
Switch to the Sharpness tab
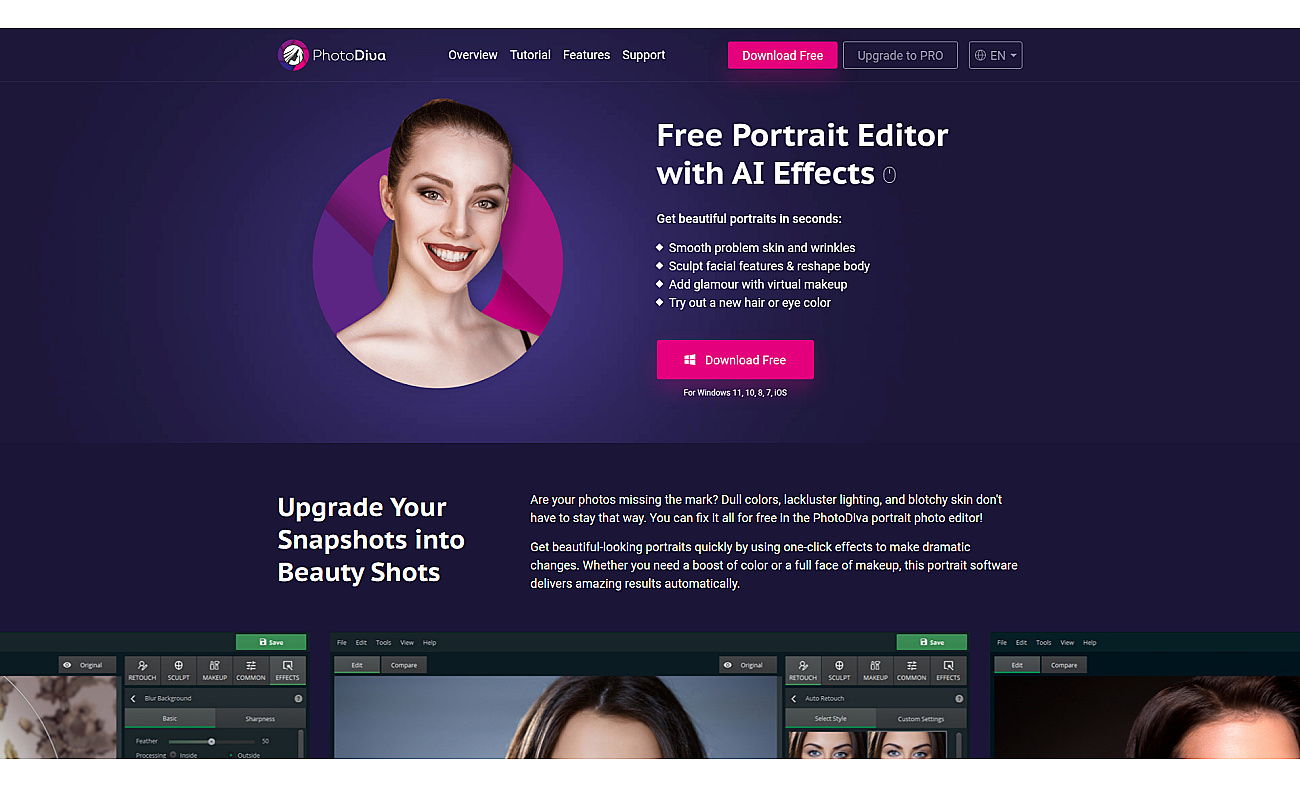[x=260, y=718]
